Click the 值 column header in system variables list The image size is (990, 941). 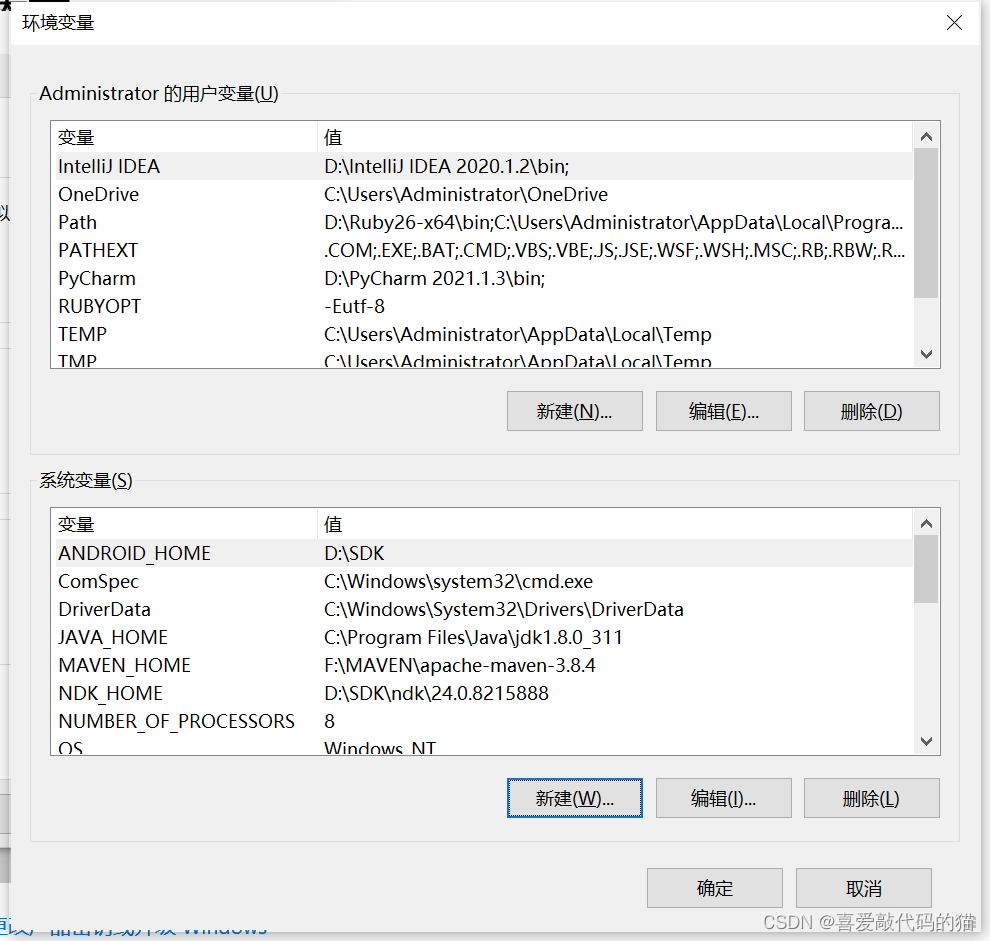coord(614,524)
